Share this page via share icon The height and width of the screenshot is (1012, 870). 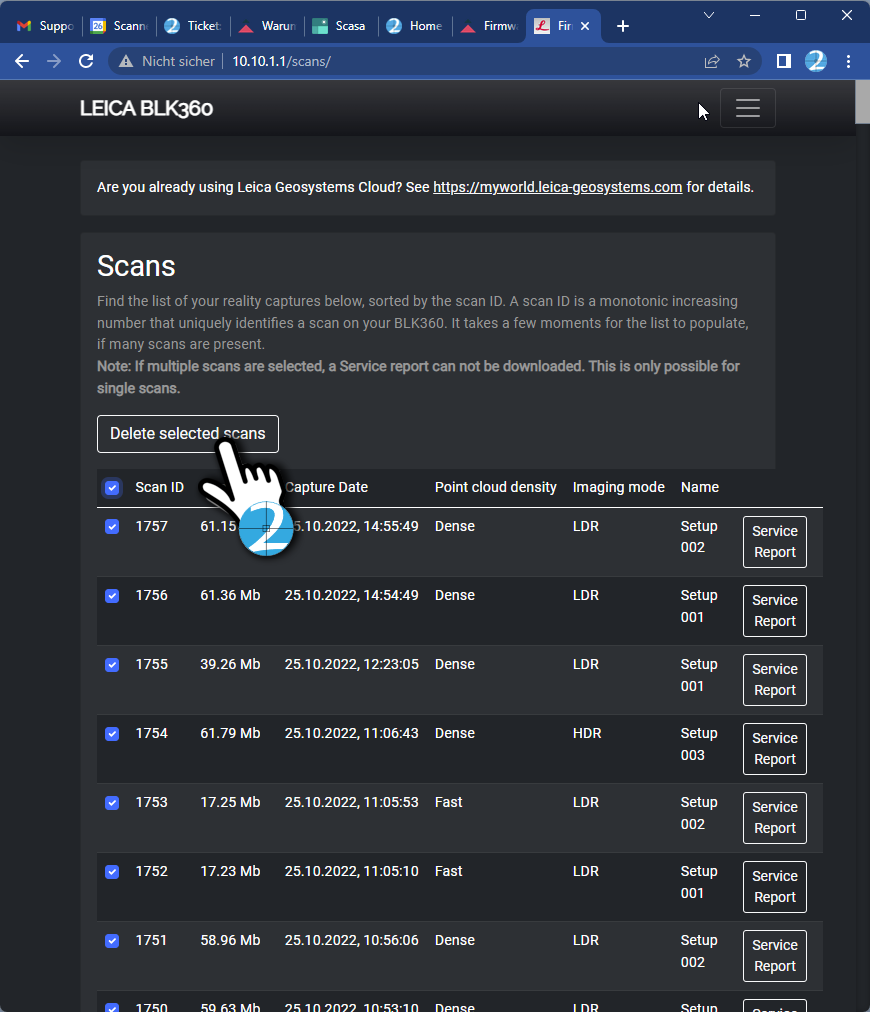(712, 61)
